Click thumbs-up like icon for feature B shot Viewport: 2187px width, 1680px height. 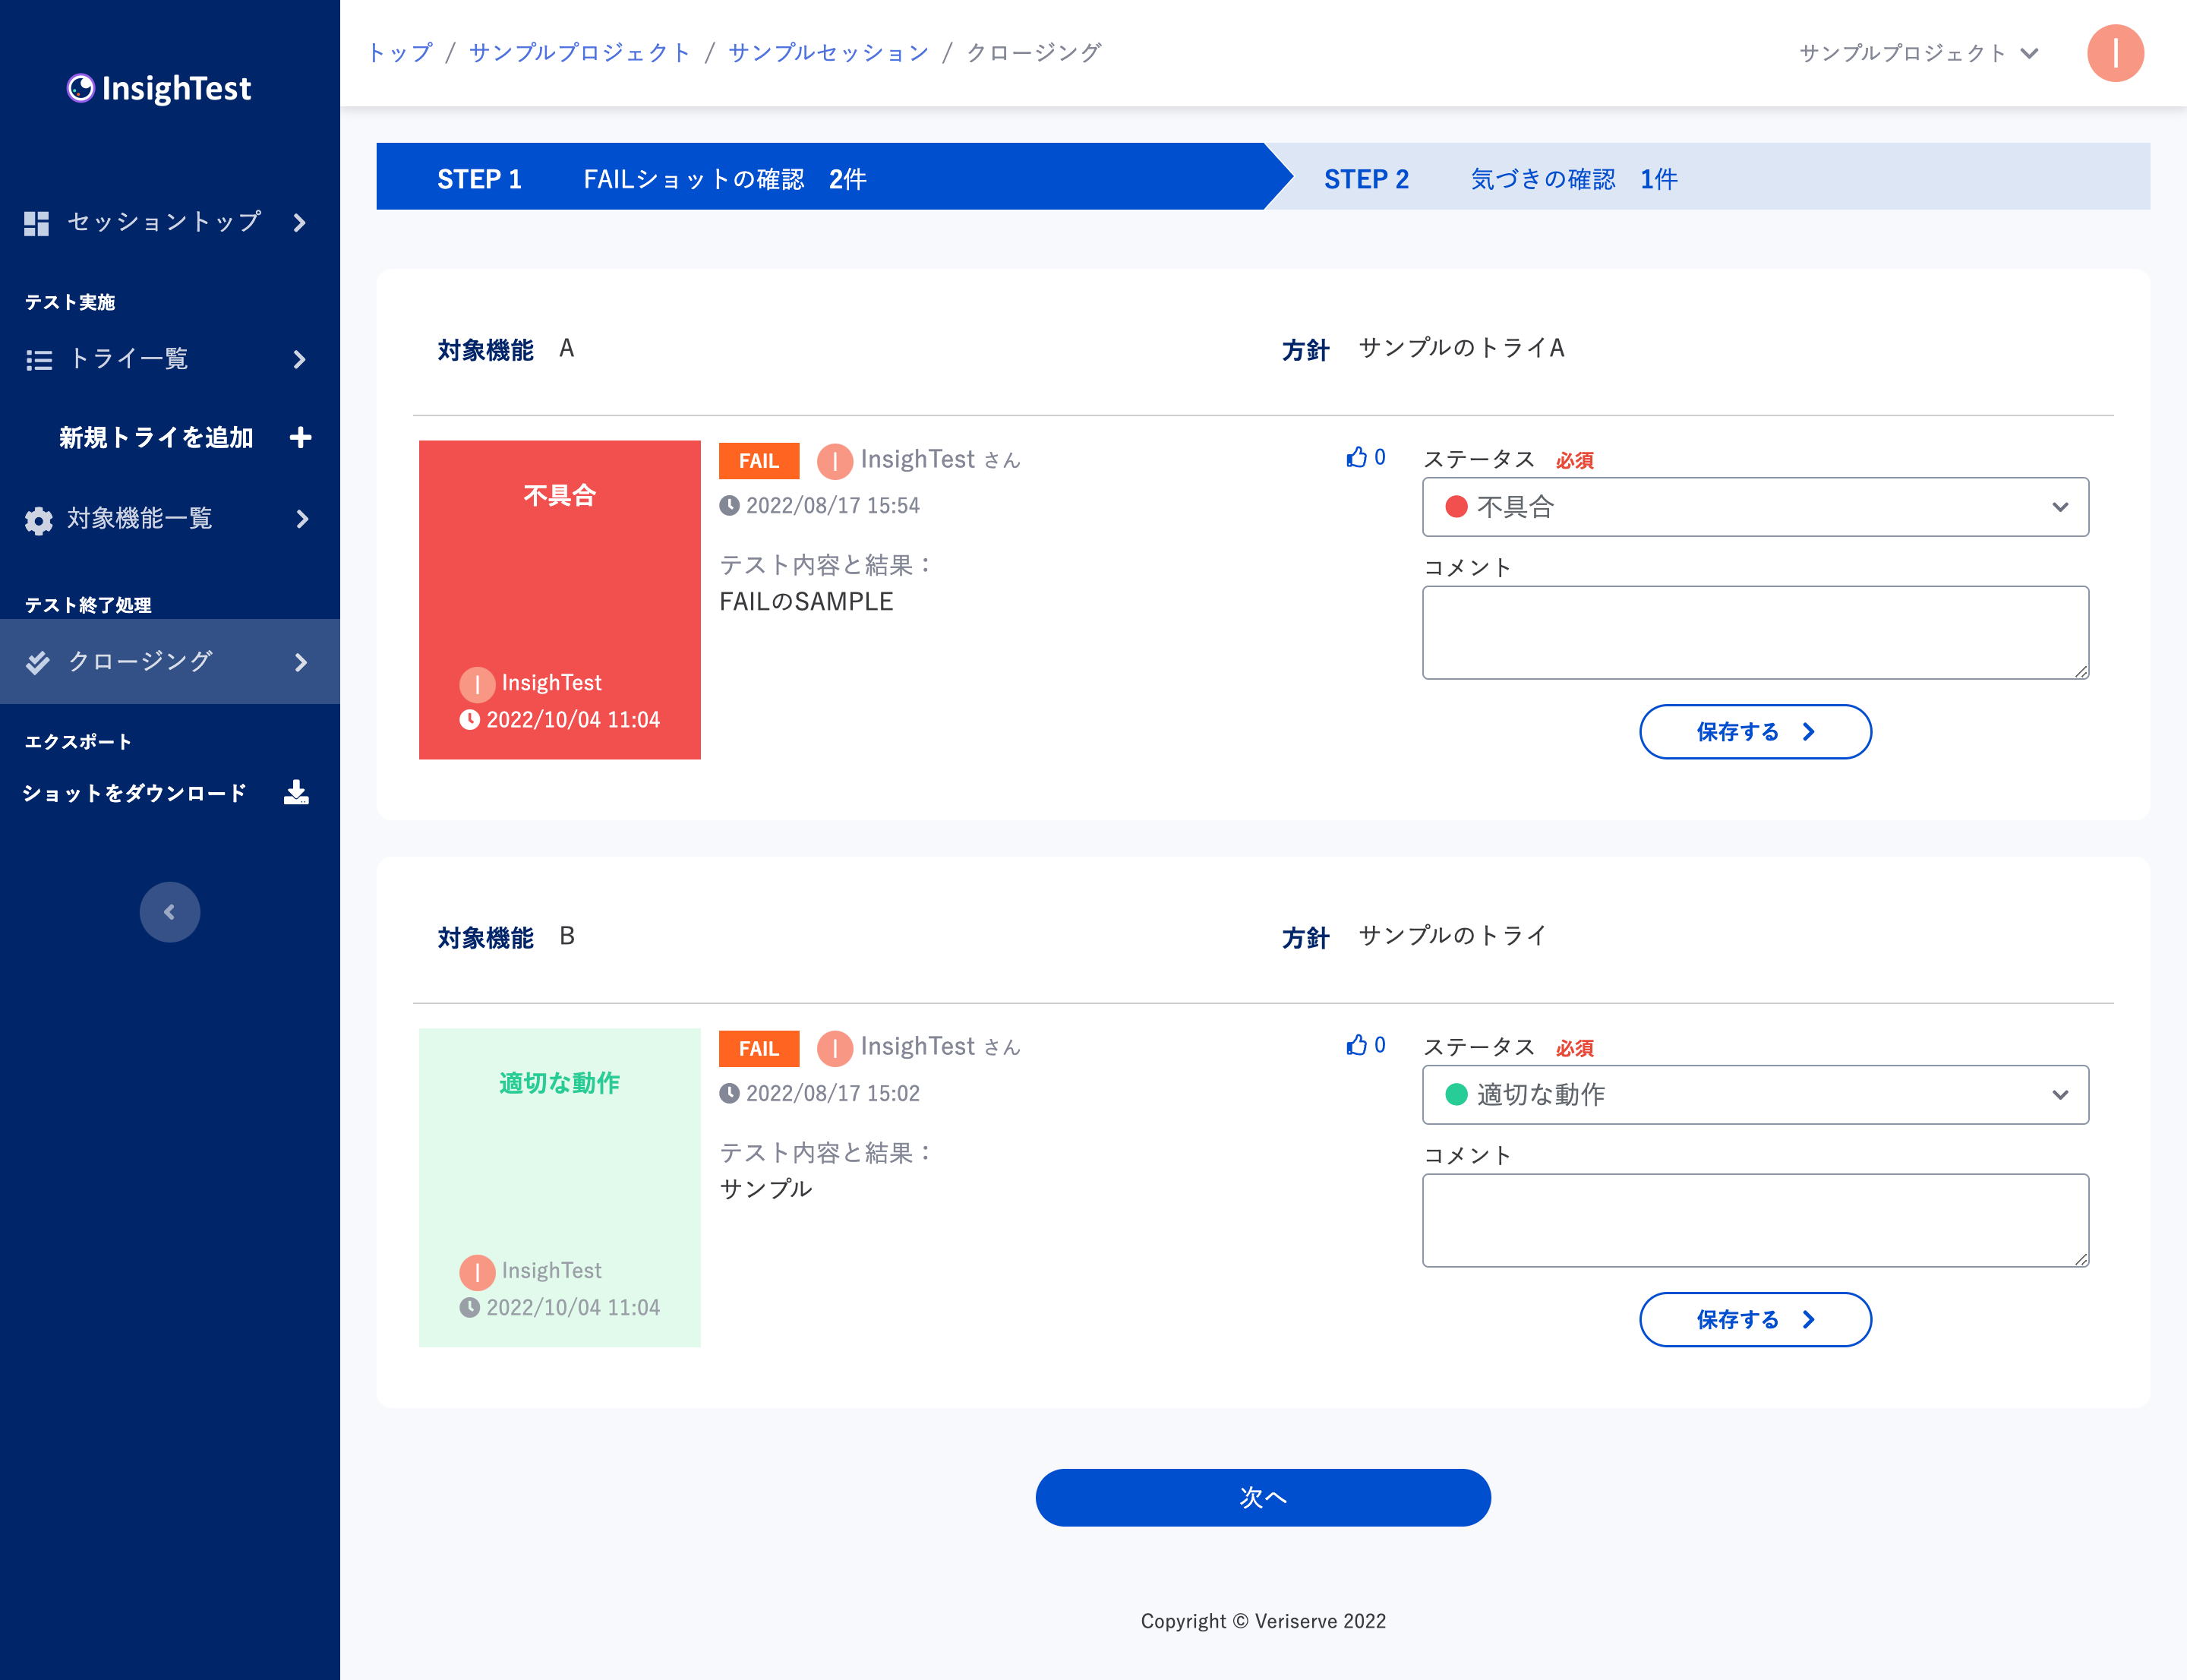[x=1356, y=1045]
